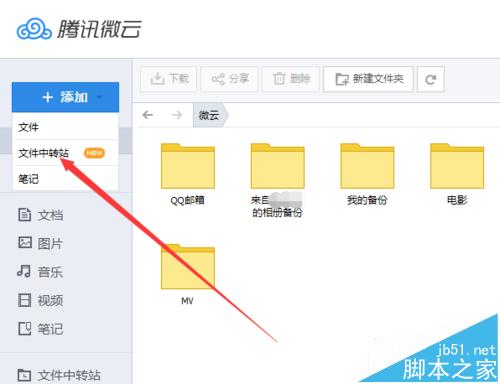This screenshot has height=384, width=500.
Task: Select the 音乐 sidebar label
Action: (50, 272)
